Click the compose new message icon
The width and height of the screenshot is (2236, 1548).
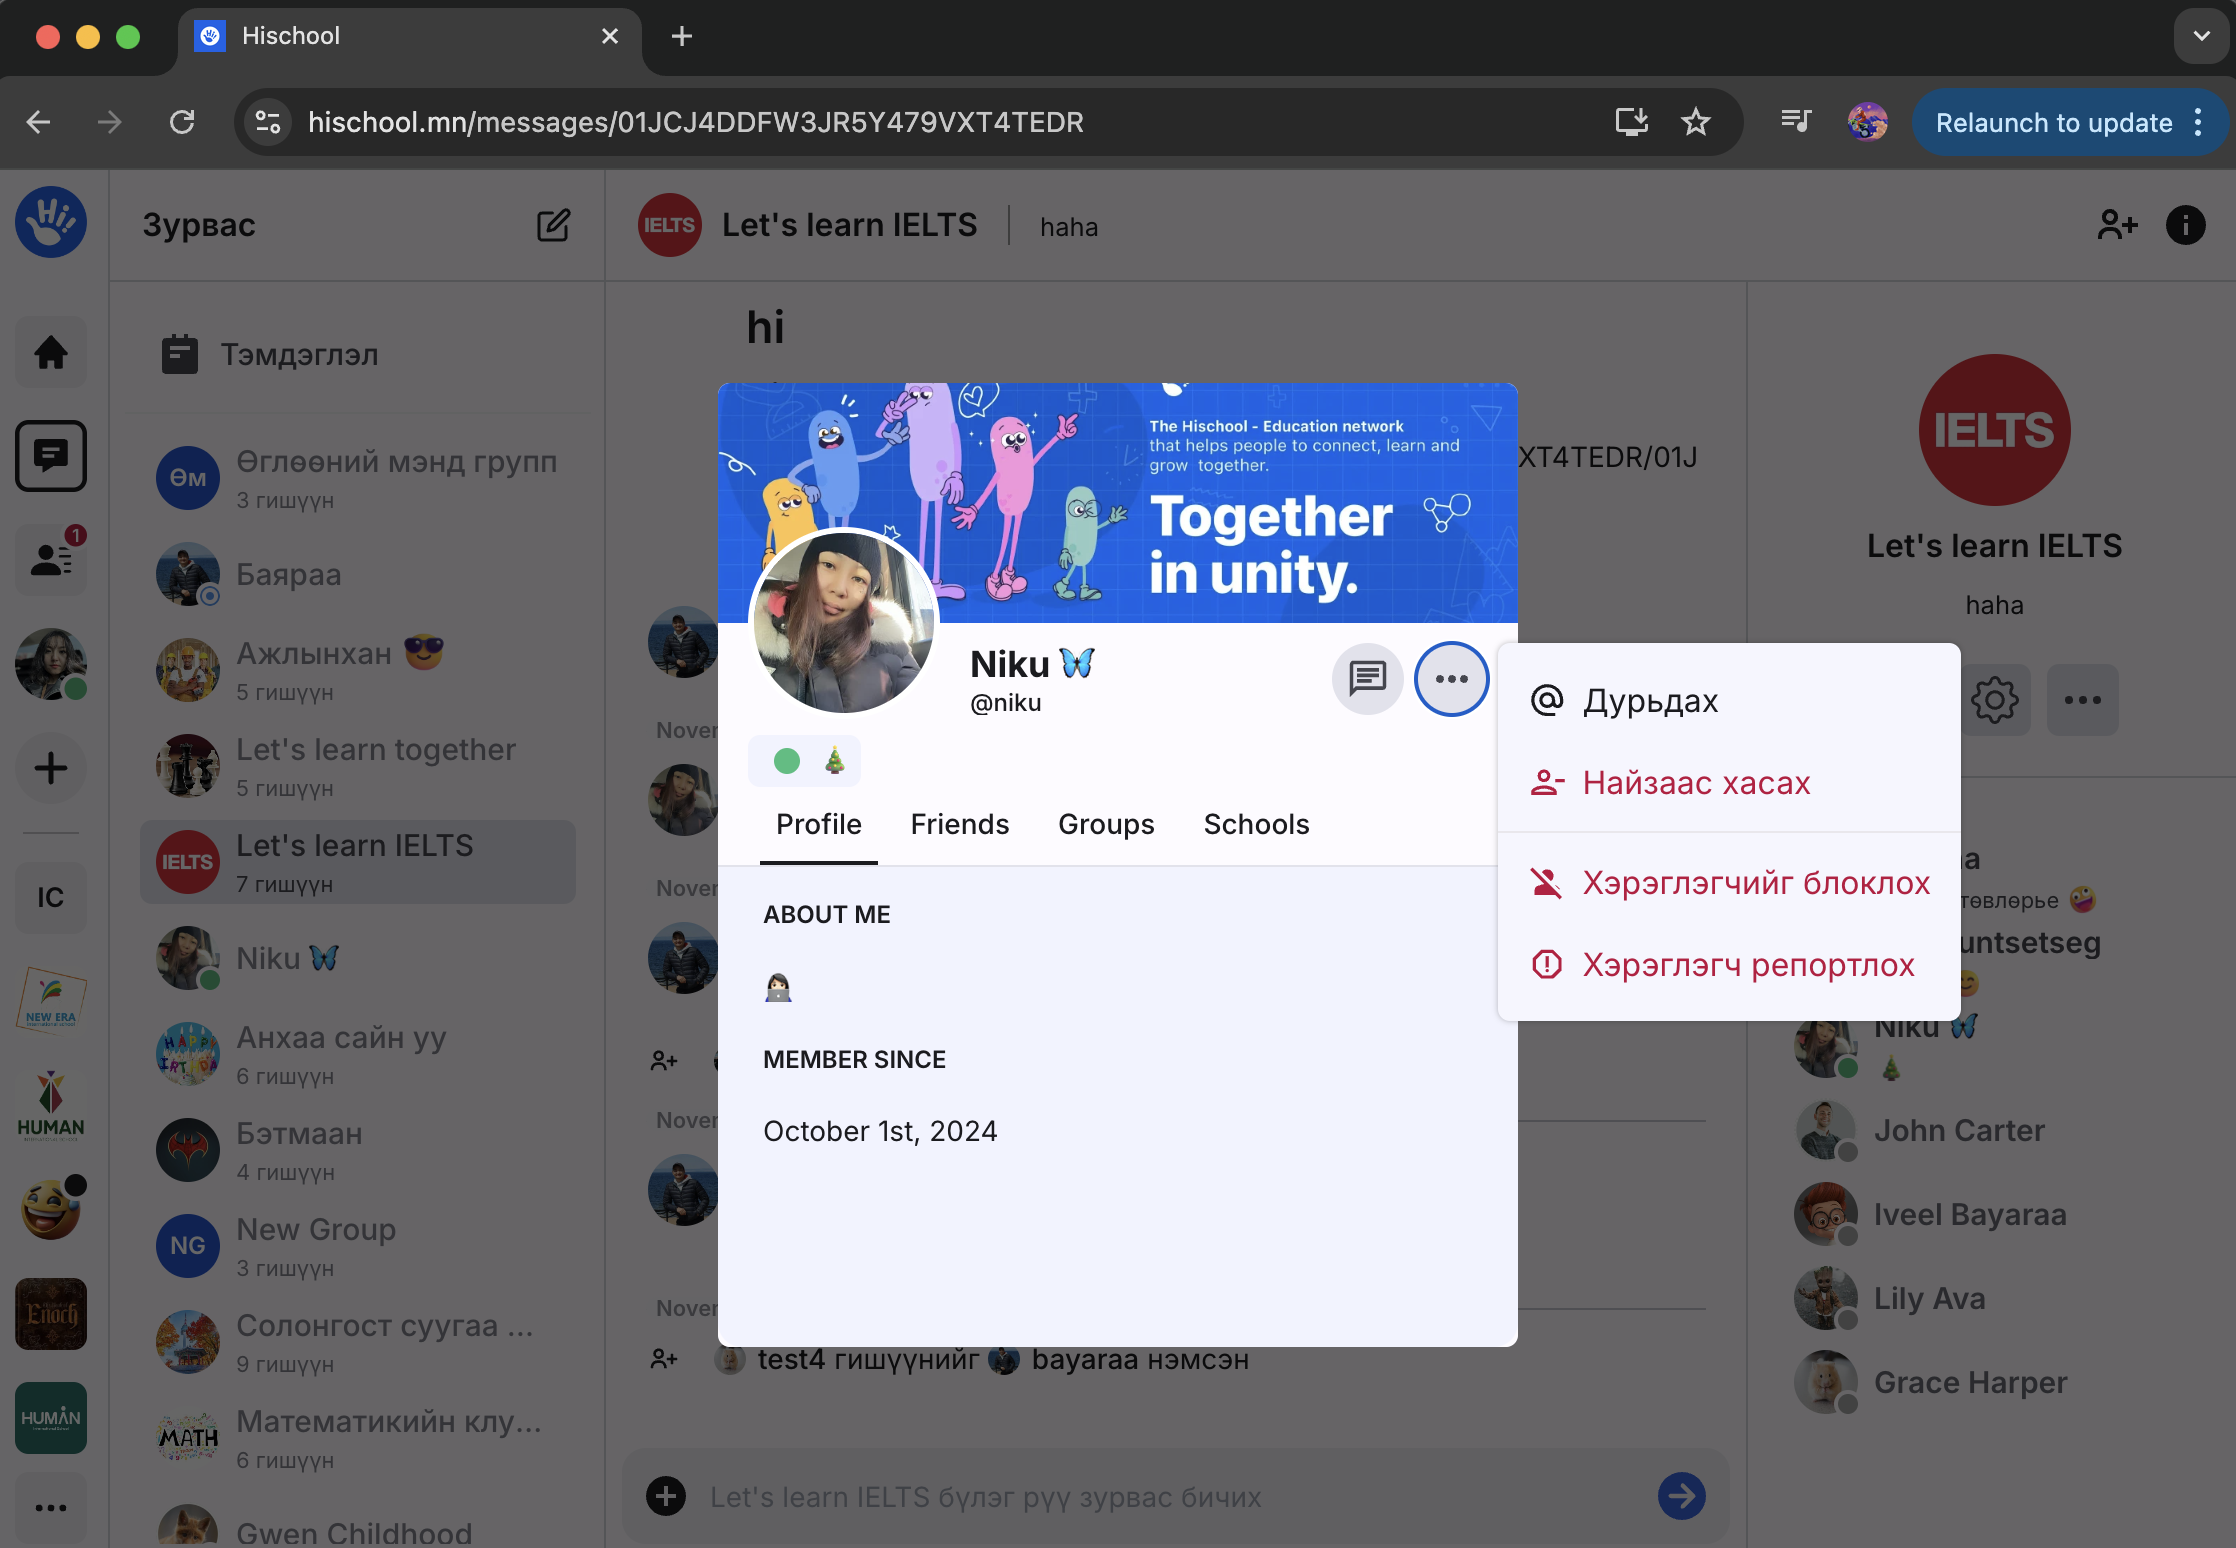point(553,225)
